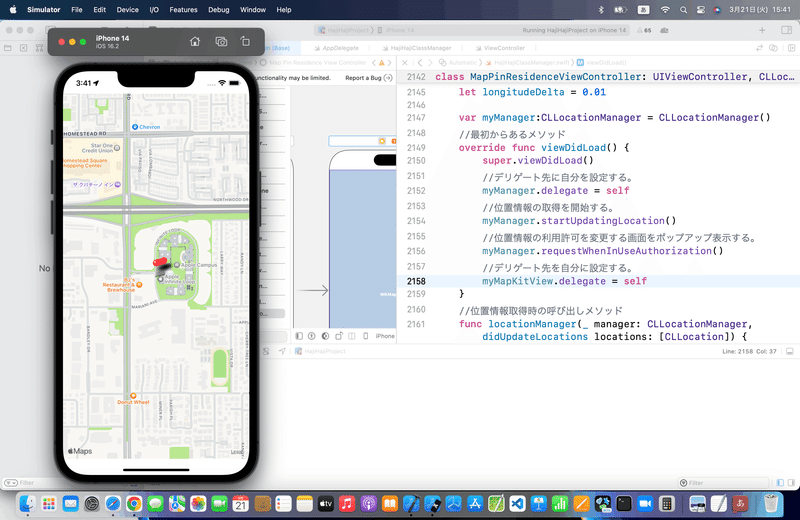The width and height of the screenshot is (800, 520).
Task: Open the viewDidLoad() breadcrumb menu
Action: 601,63
